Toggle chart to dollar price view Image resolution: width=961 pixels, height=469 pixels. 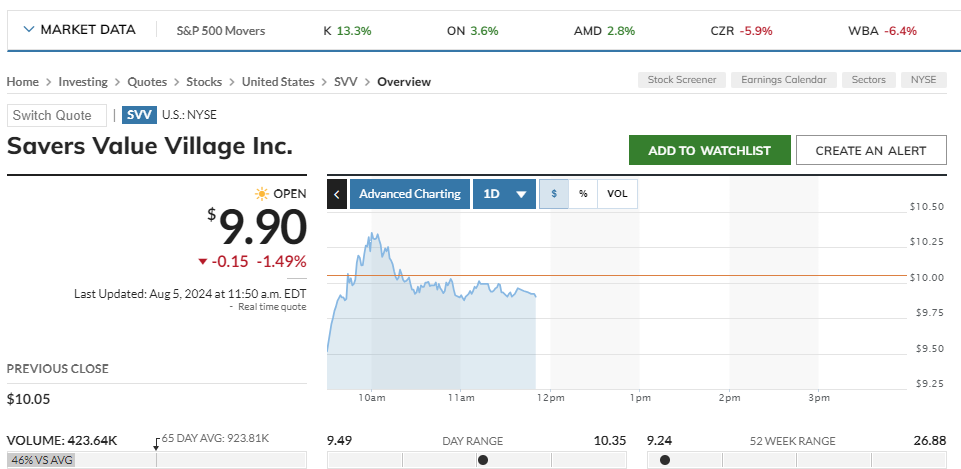554,194
